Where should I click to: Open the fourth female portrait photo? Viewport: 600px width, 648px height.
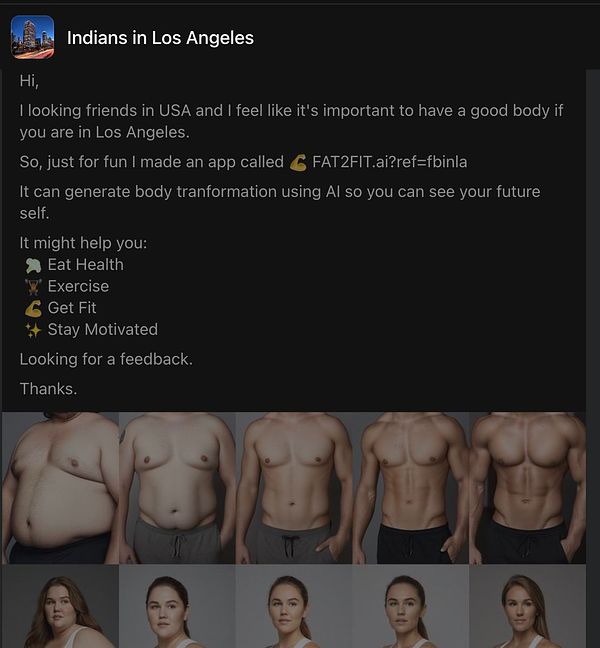pyautogui.click(x=411, y=607)
